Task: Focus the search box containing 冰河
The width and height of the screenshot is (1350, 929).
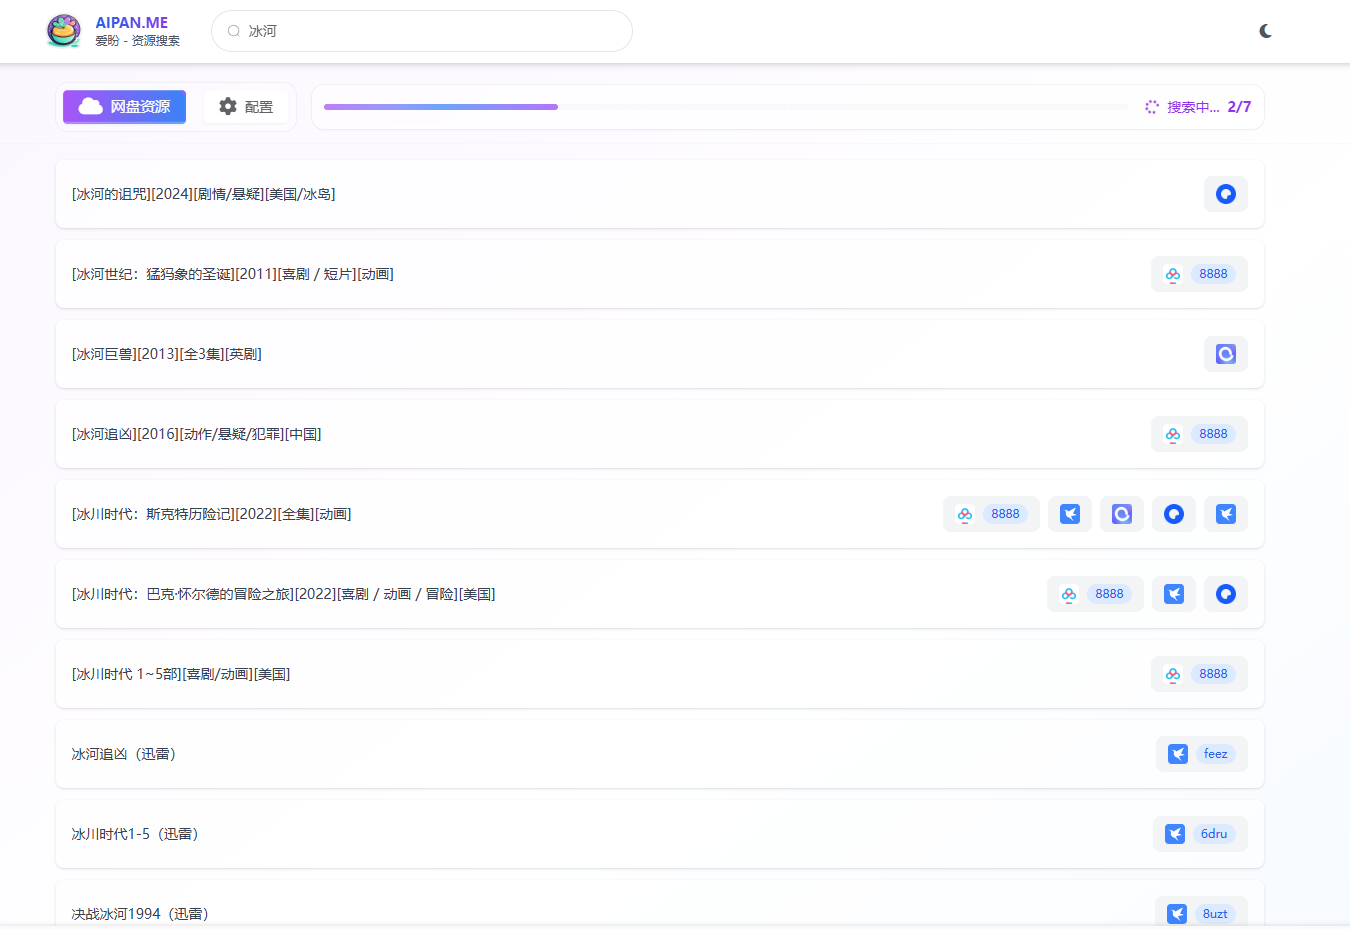Action: (422, 31)
